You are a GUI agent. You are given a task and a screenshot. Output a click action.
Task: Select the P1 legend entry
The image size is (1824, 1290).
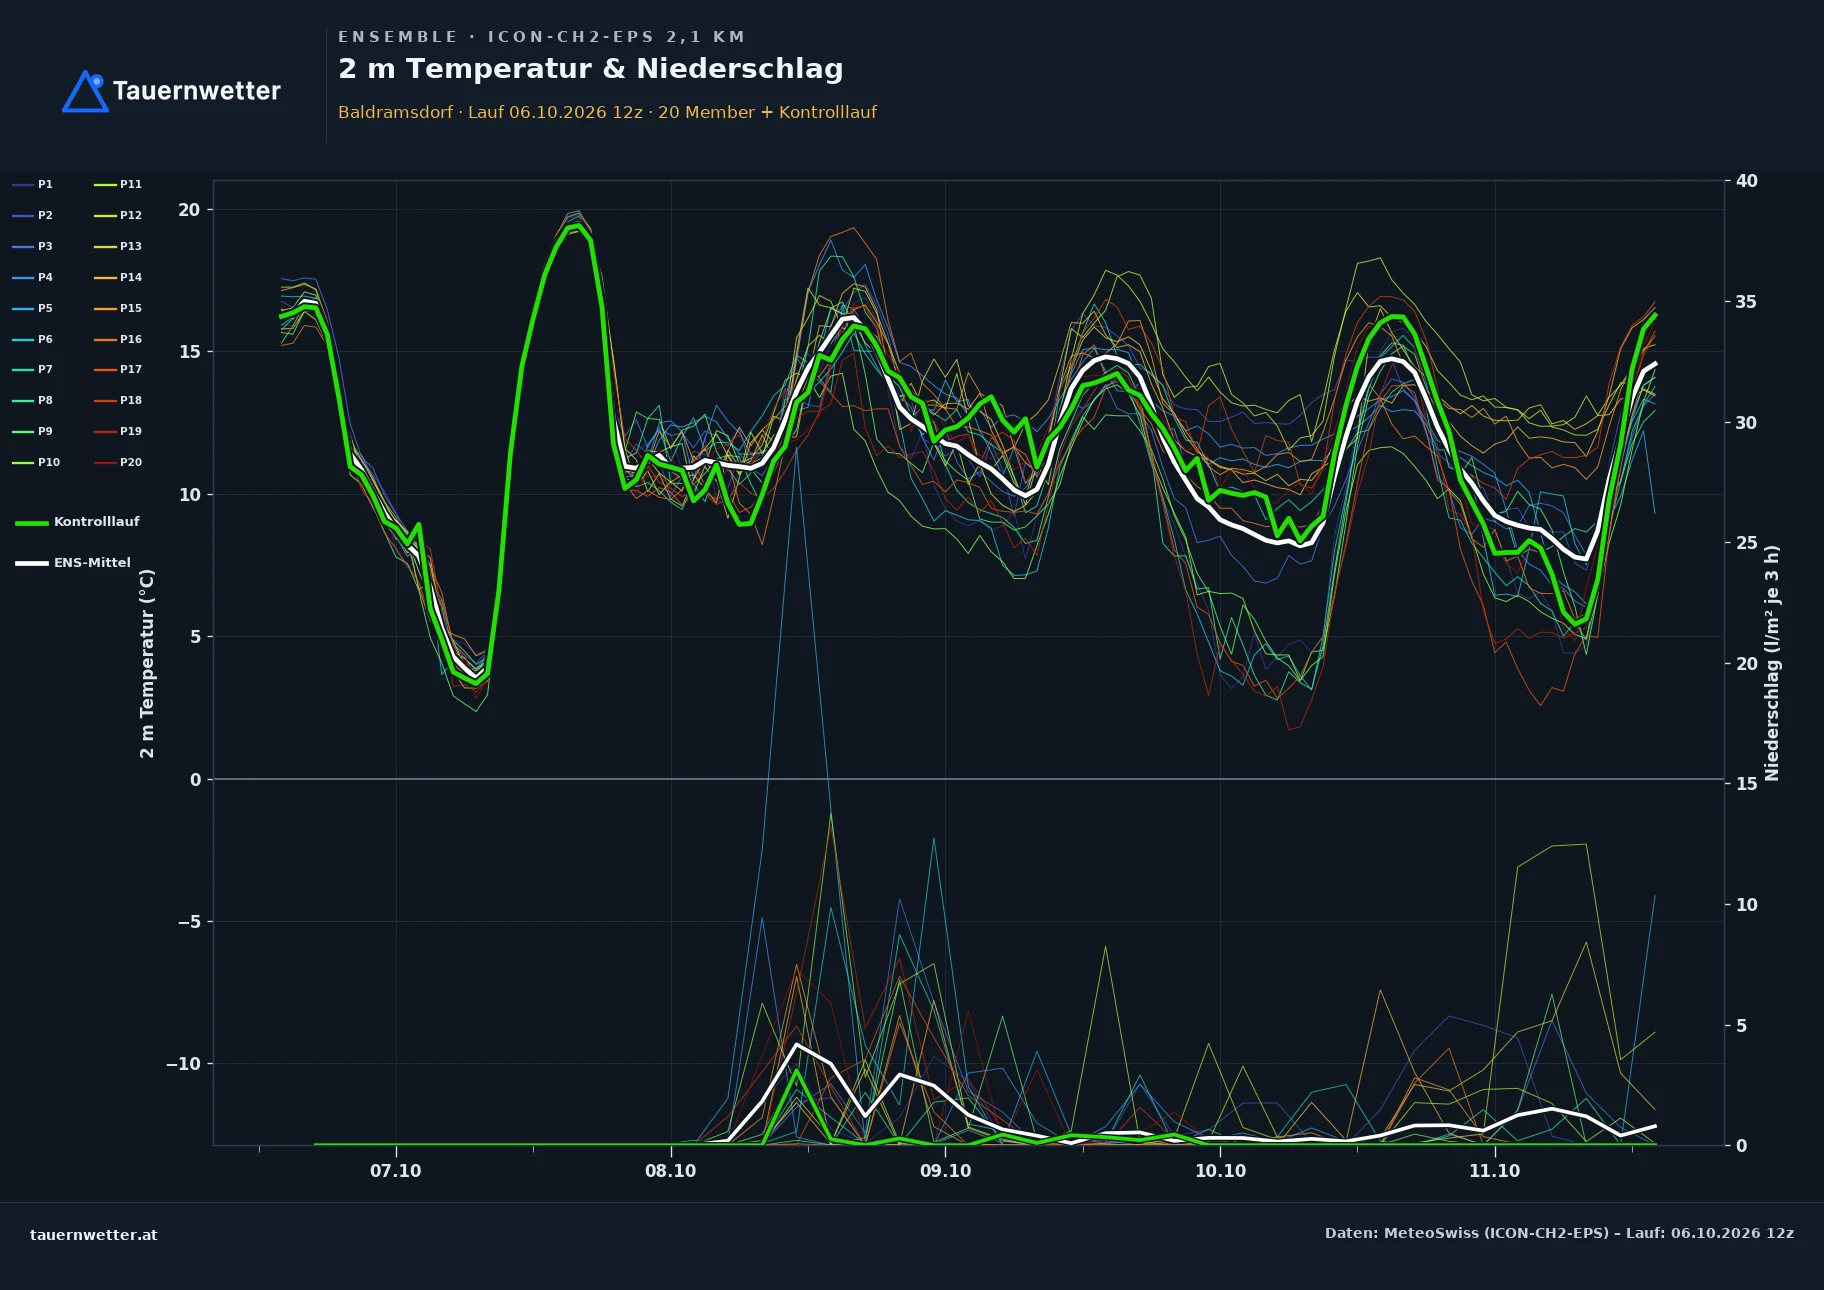(33, 184)
